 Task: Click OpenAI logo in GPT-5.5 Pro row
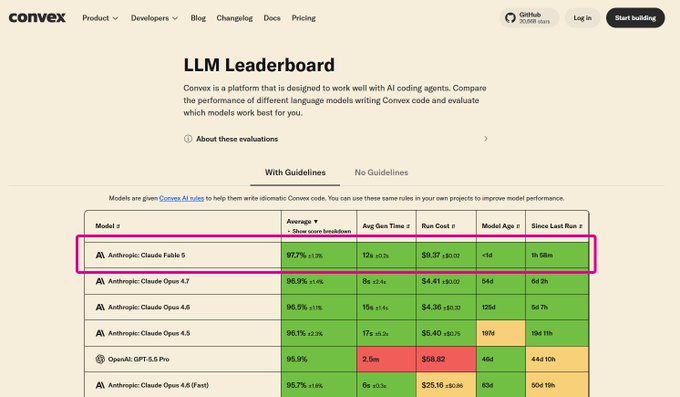pyautogui.click(x=100, y=359)
